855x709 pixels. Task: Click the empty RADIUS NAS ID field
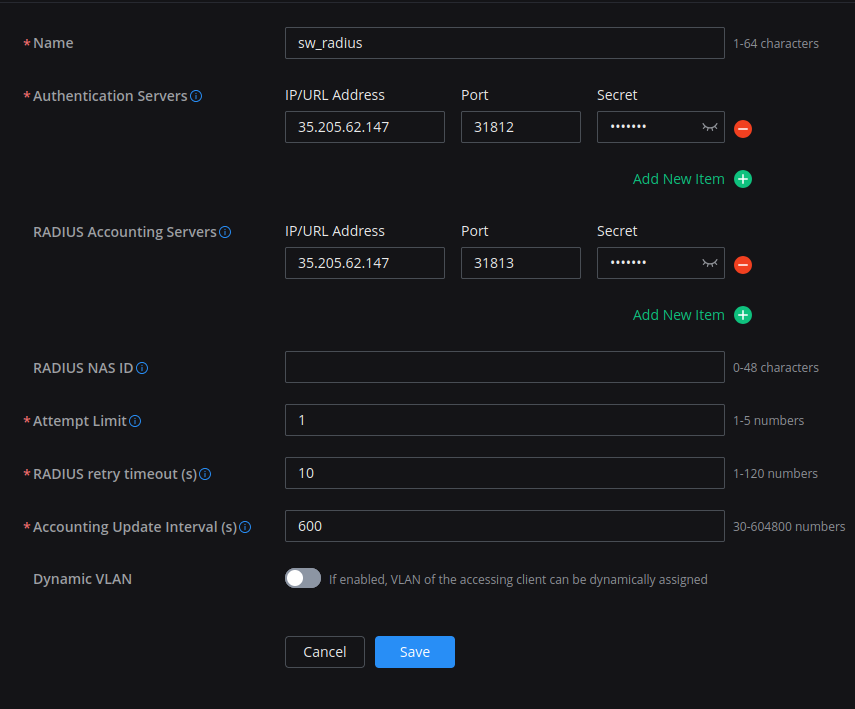tap(504, 367)
